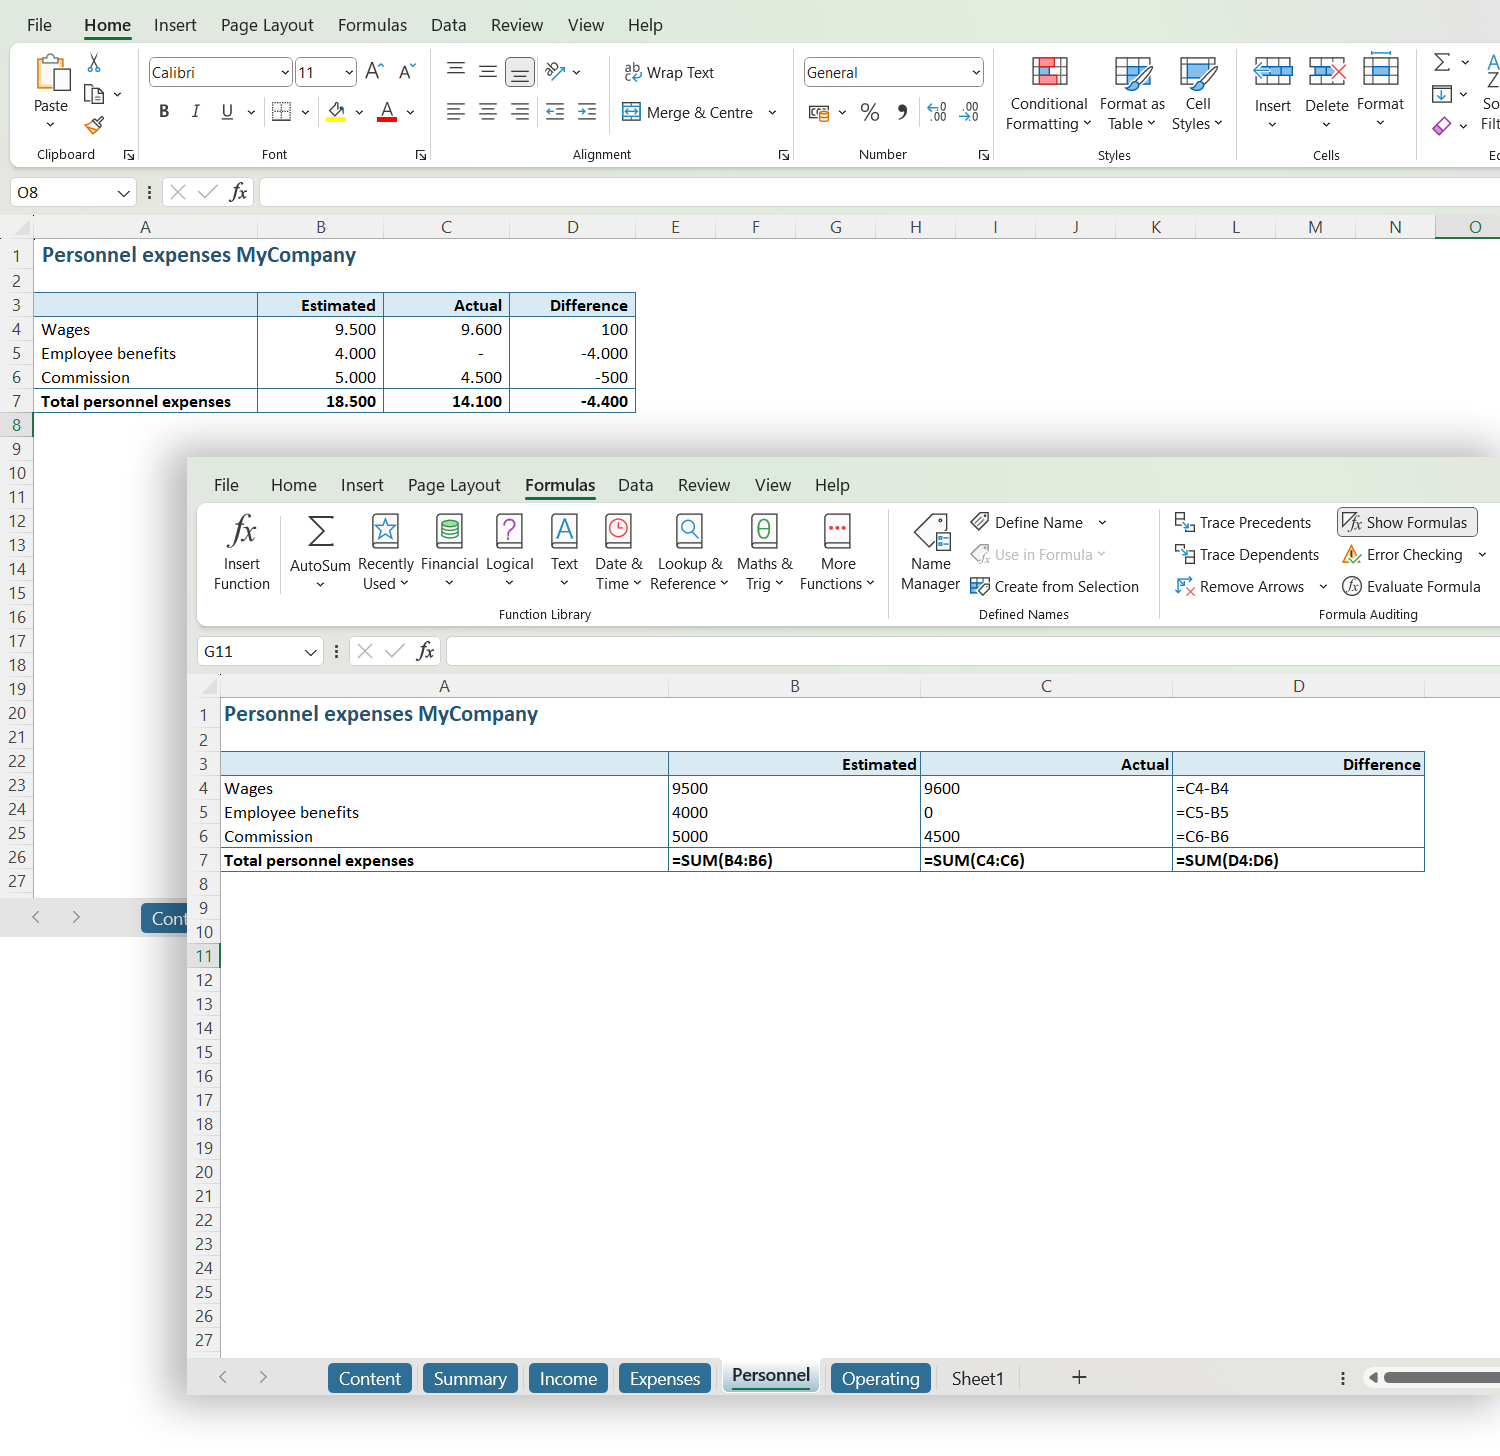
Task: Open Define Name dropdown arrow
Action: tap(1102, 523)
